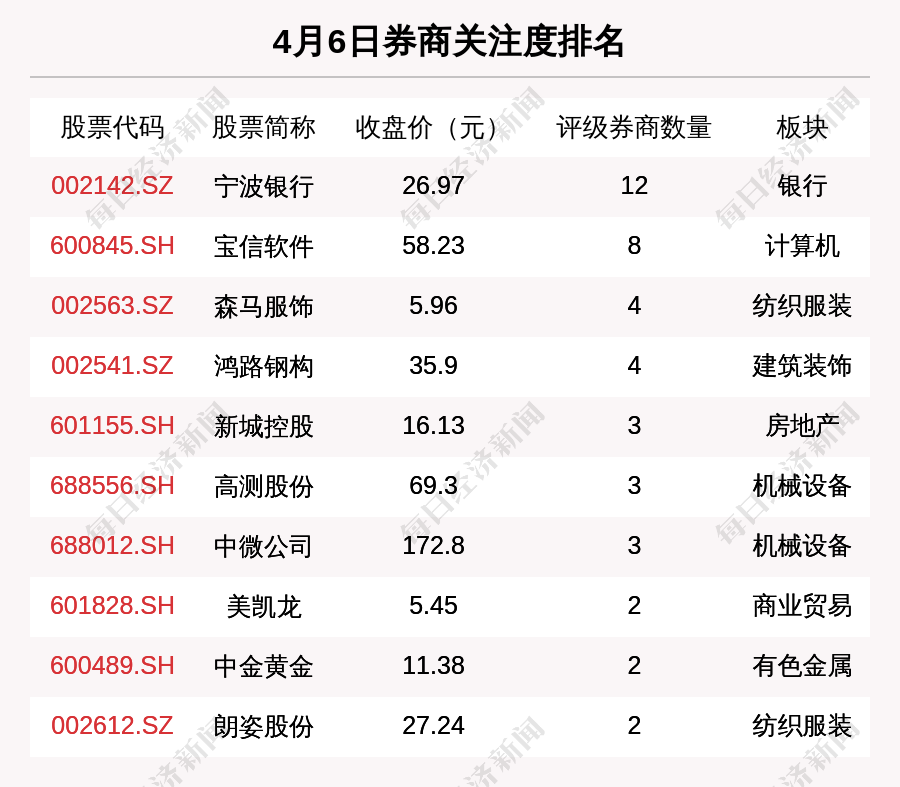Select the stock name 朗姿股份
This screenshot has height=787, width=900.
click(263, 727)
